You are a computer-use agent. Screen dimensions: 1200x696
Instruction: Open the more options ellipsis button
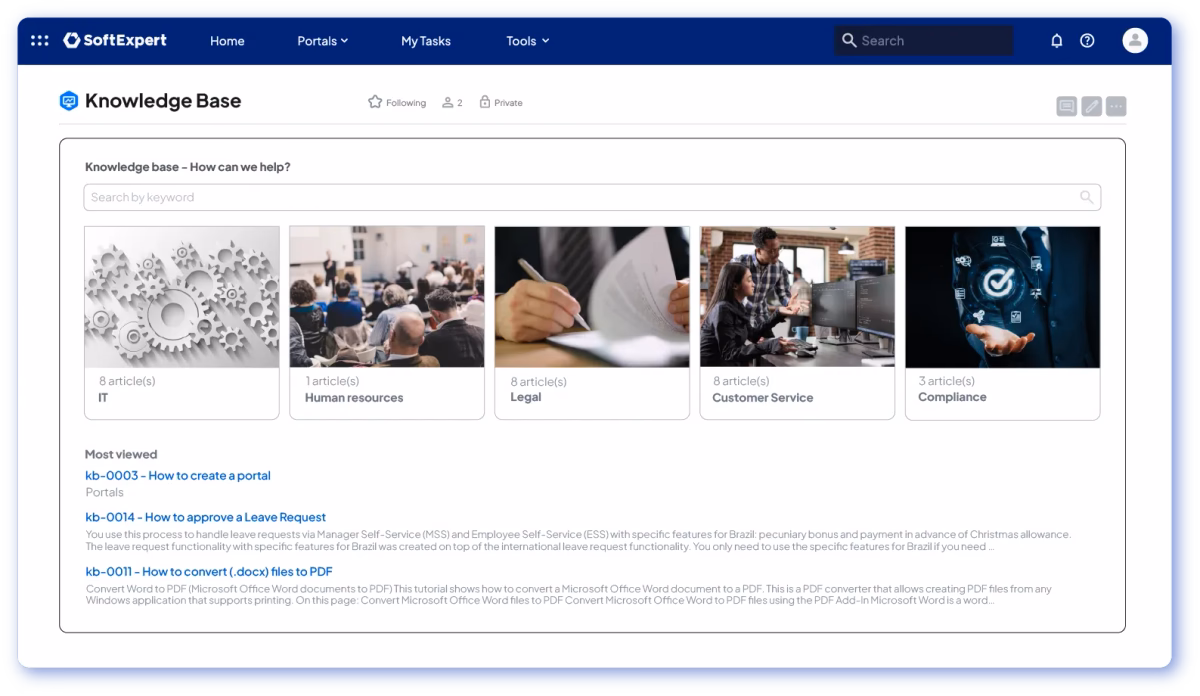click(1116, 106)
